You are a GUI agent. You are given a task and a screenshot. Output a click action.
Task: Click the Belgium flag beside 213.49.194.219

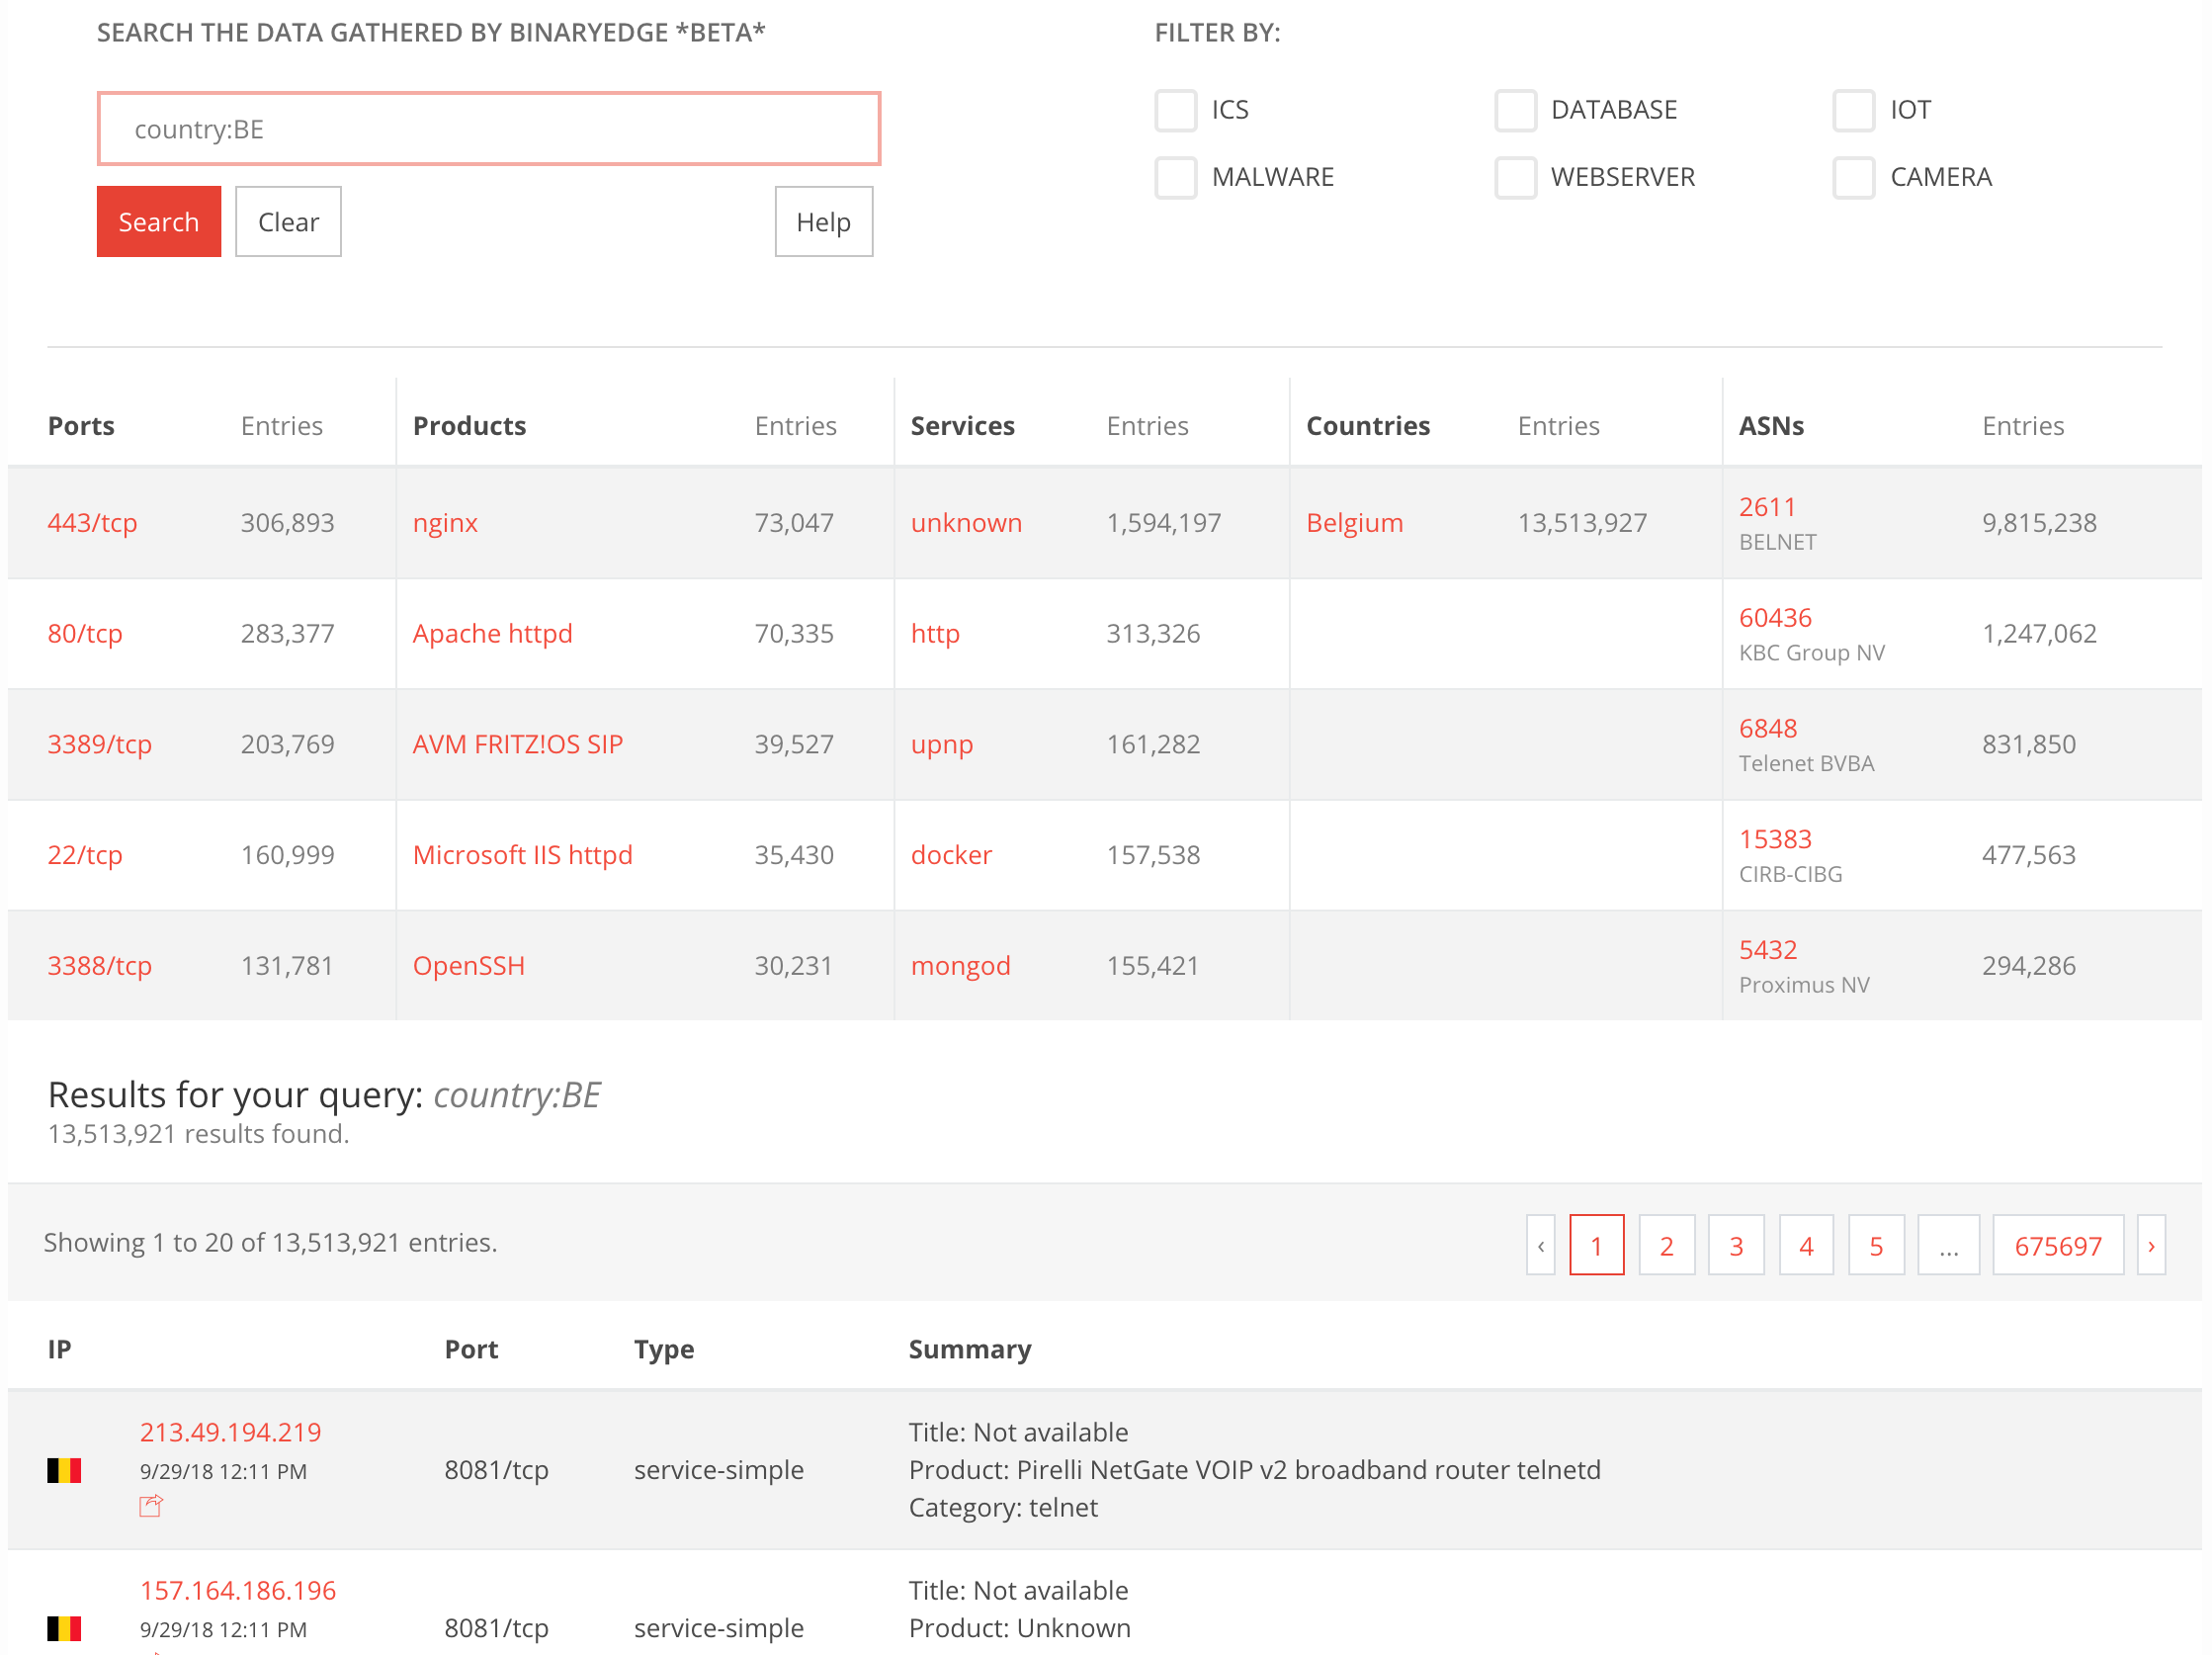point(64,1470)
